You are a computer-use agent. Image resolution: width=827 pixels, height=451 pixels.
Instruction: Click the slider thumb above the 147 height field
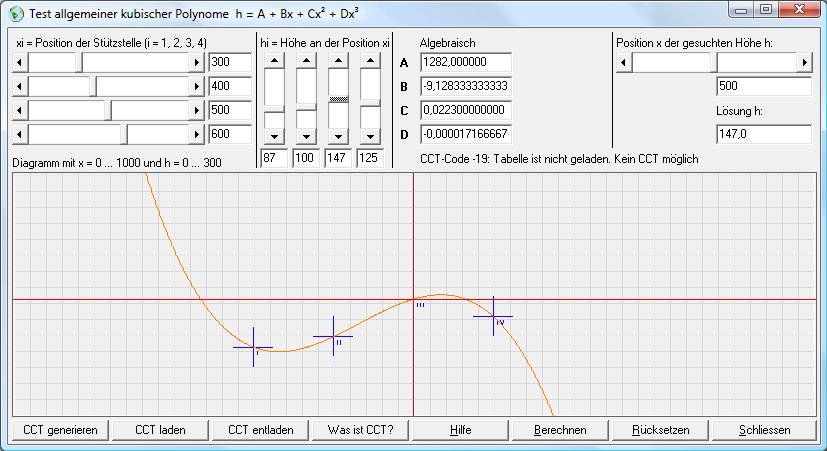coord(339,101)
